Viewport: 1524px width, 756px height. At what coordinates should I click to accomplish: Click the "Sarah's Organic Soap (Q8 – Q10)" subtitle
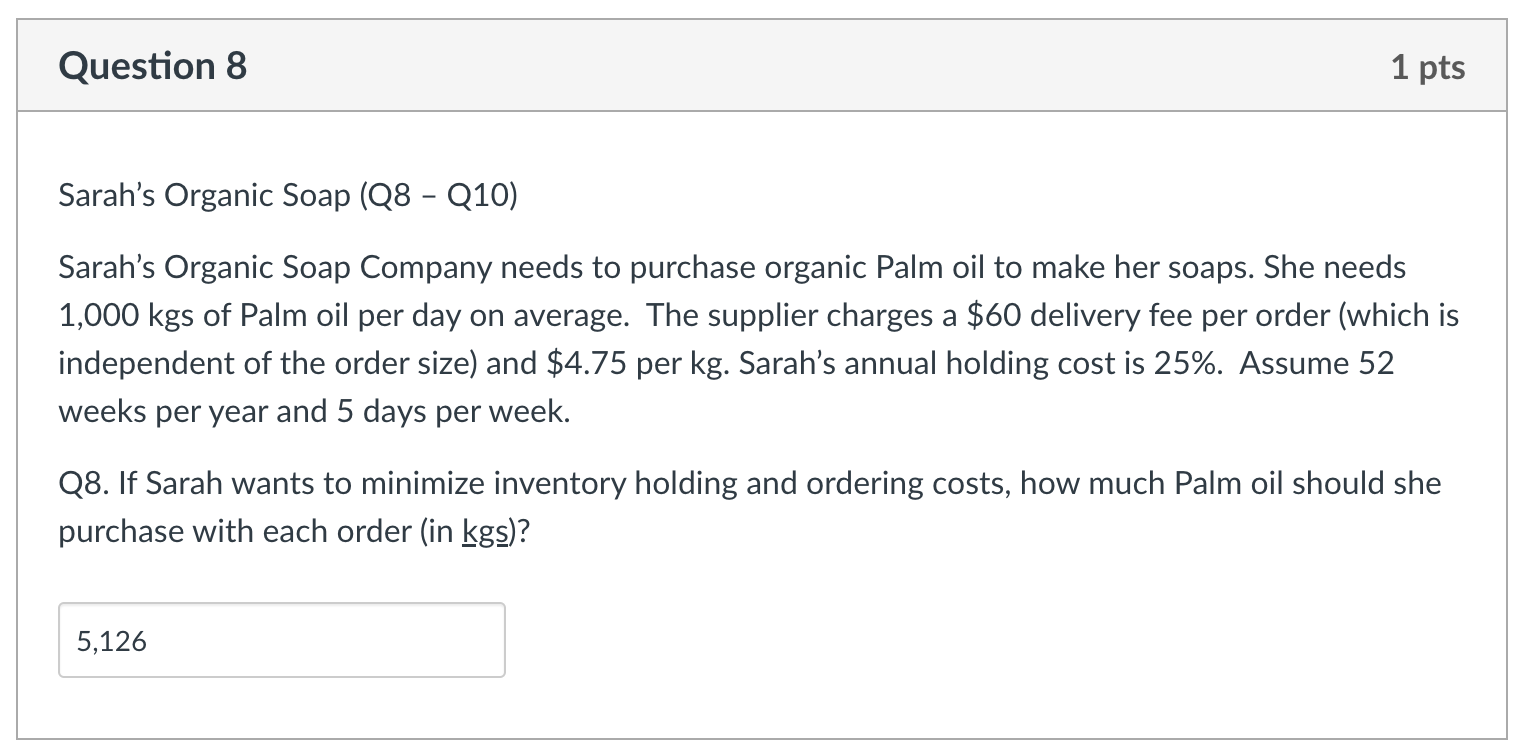coord(288,195)
